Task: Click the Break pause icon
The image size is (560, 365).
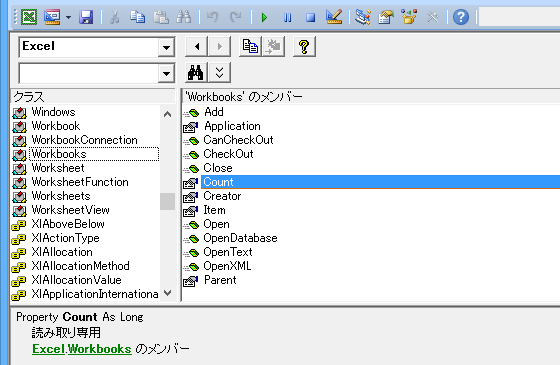Action: pos(288,17)
